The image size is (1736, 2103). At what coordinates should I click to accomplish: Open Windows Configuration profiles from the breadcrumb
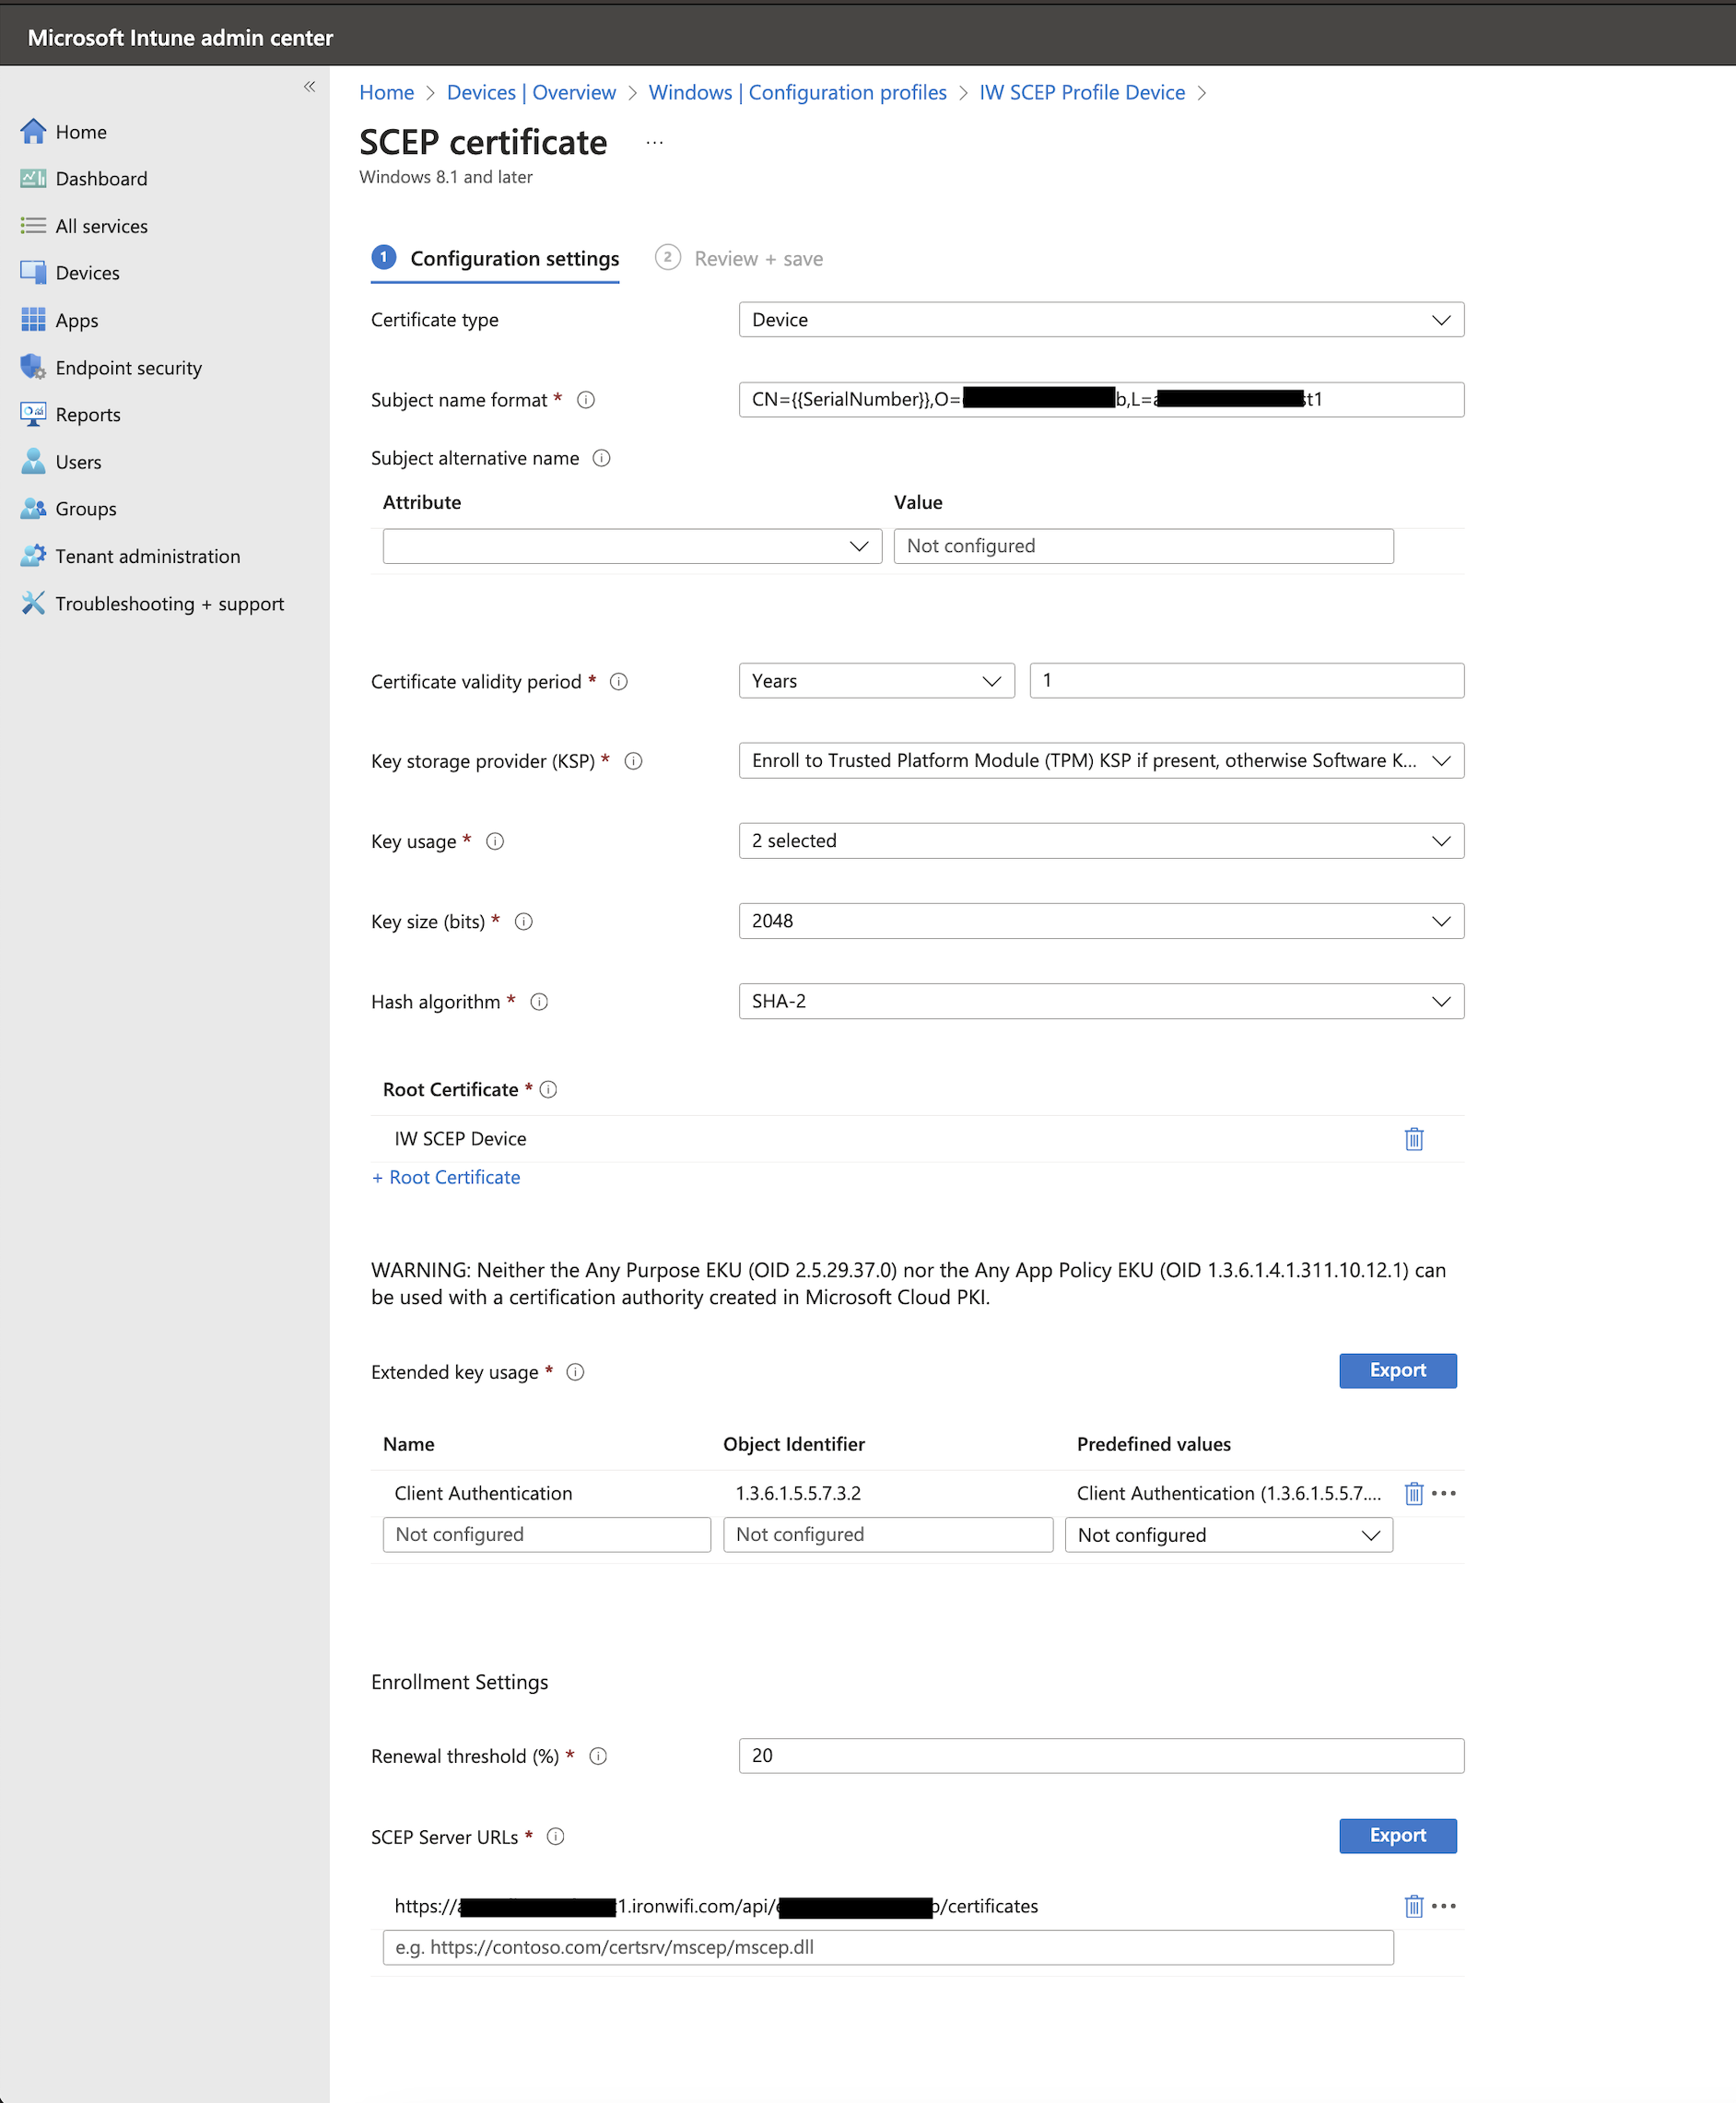(797, 92)
